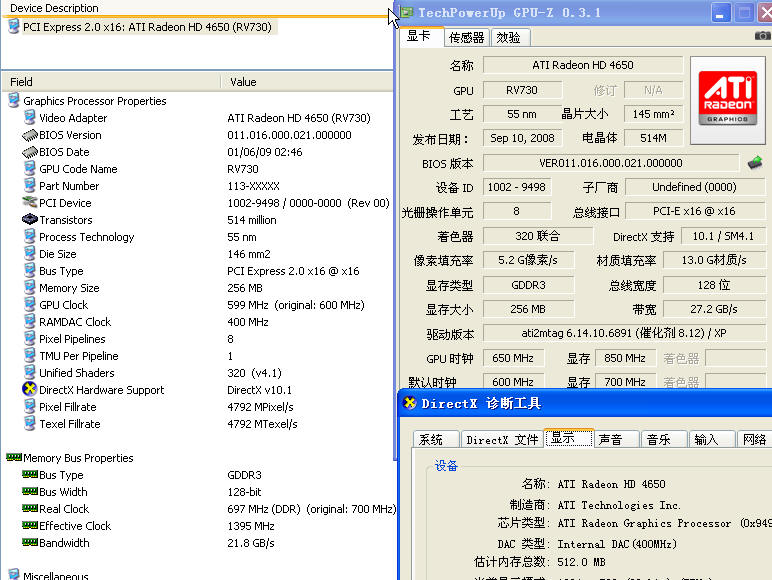
Task: Click the Die Size row icon
Action: click(x=30, y=254)
